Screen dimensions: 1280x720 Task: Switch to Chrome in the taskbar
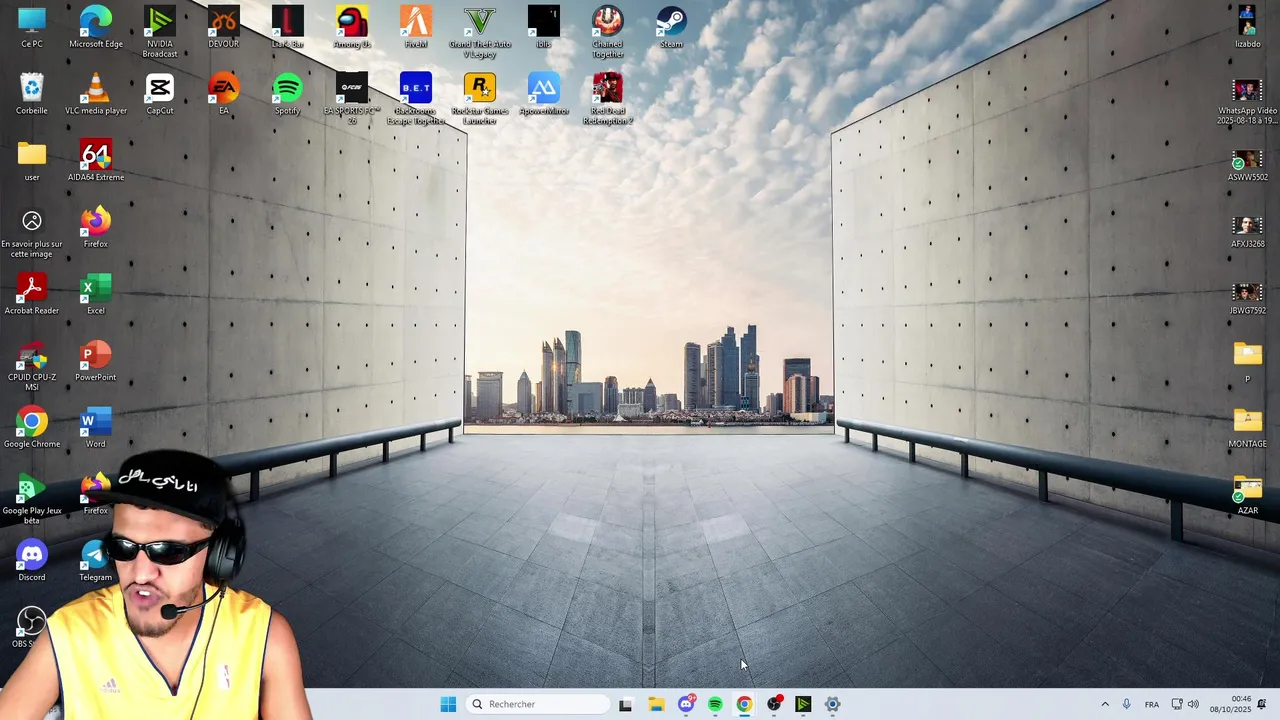[x=744, y=704]
